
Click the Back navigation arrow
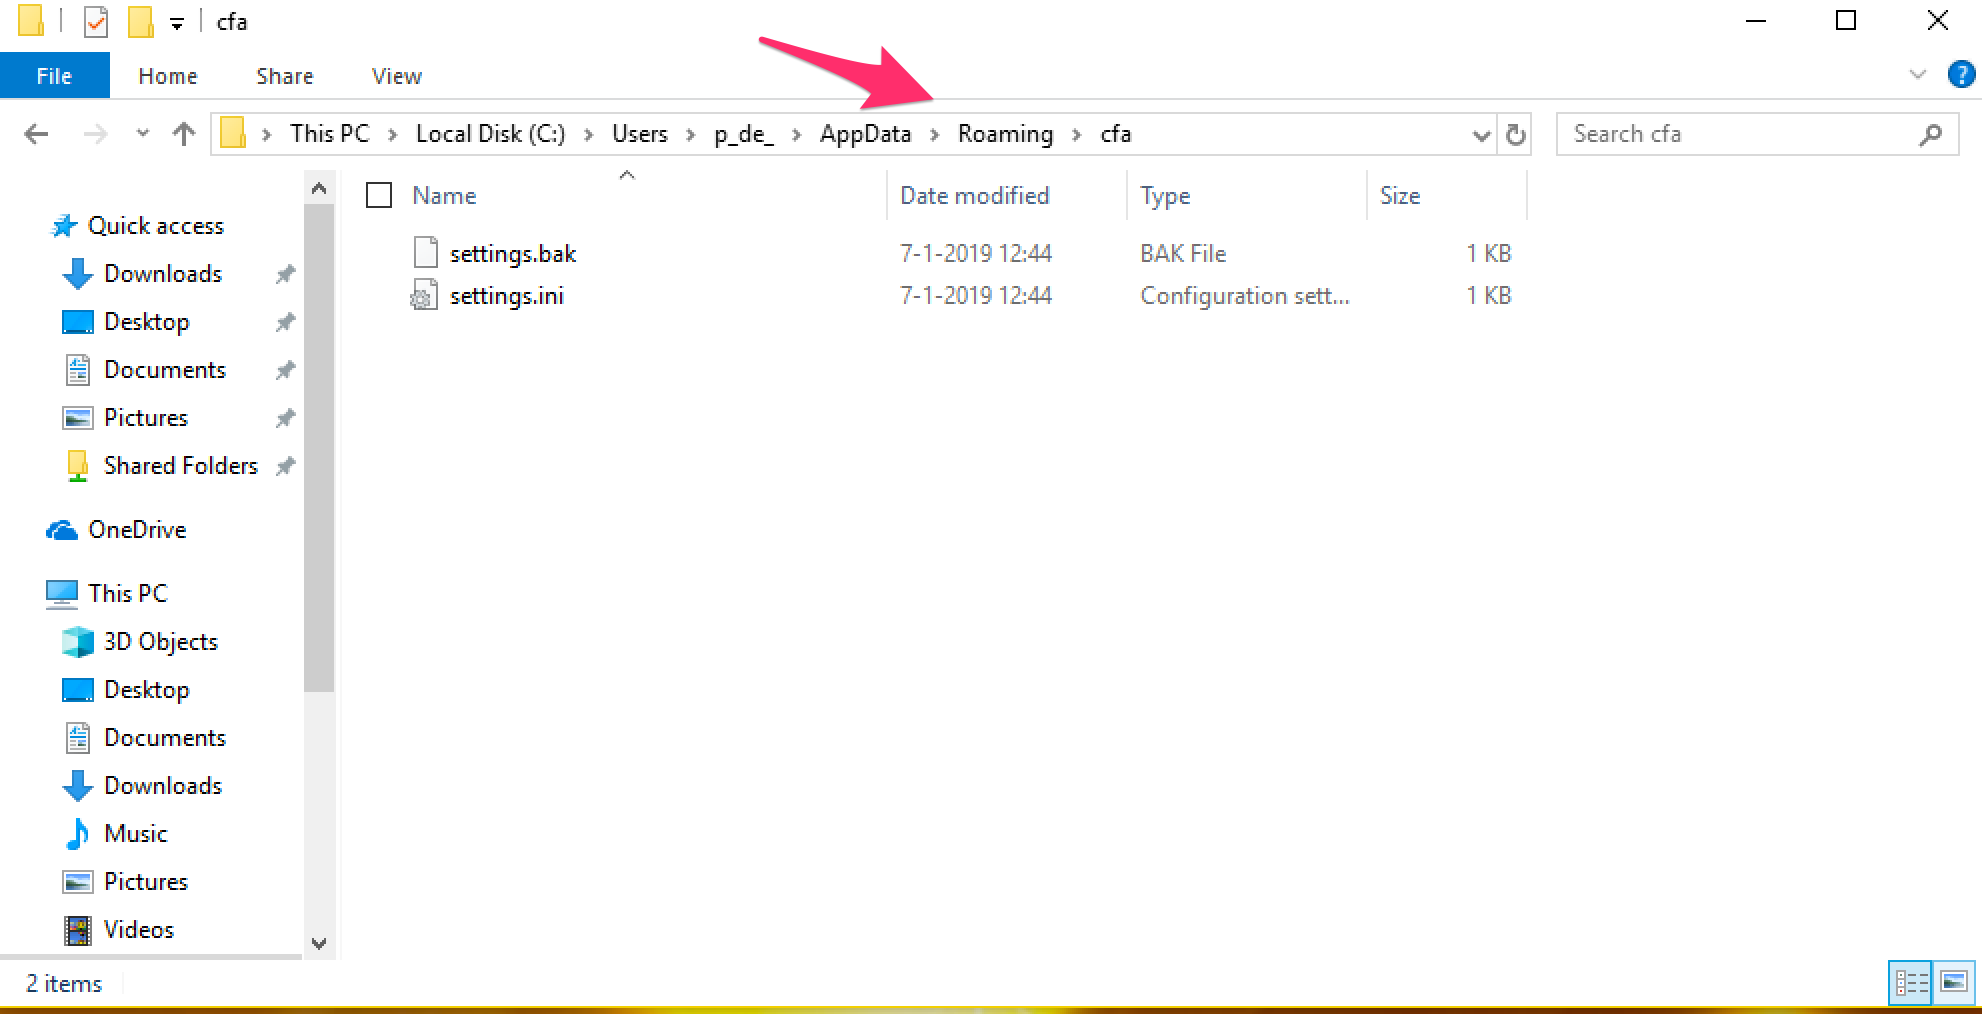coord(36,134)
